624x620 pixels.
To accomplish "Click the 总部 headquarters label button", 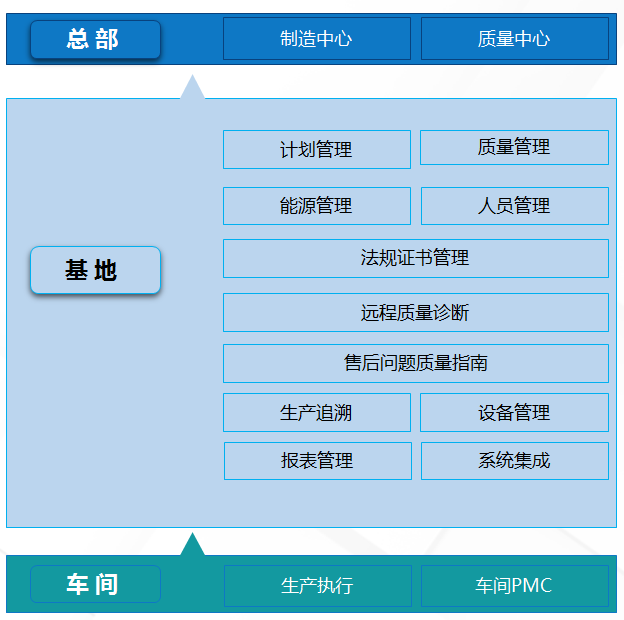I will point(96,39).
